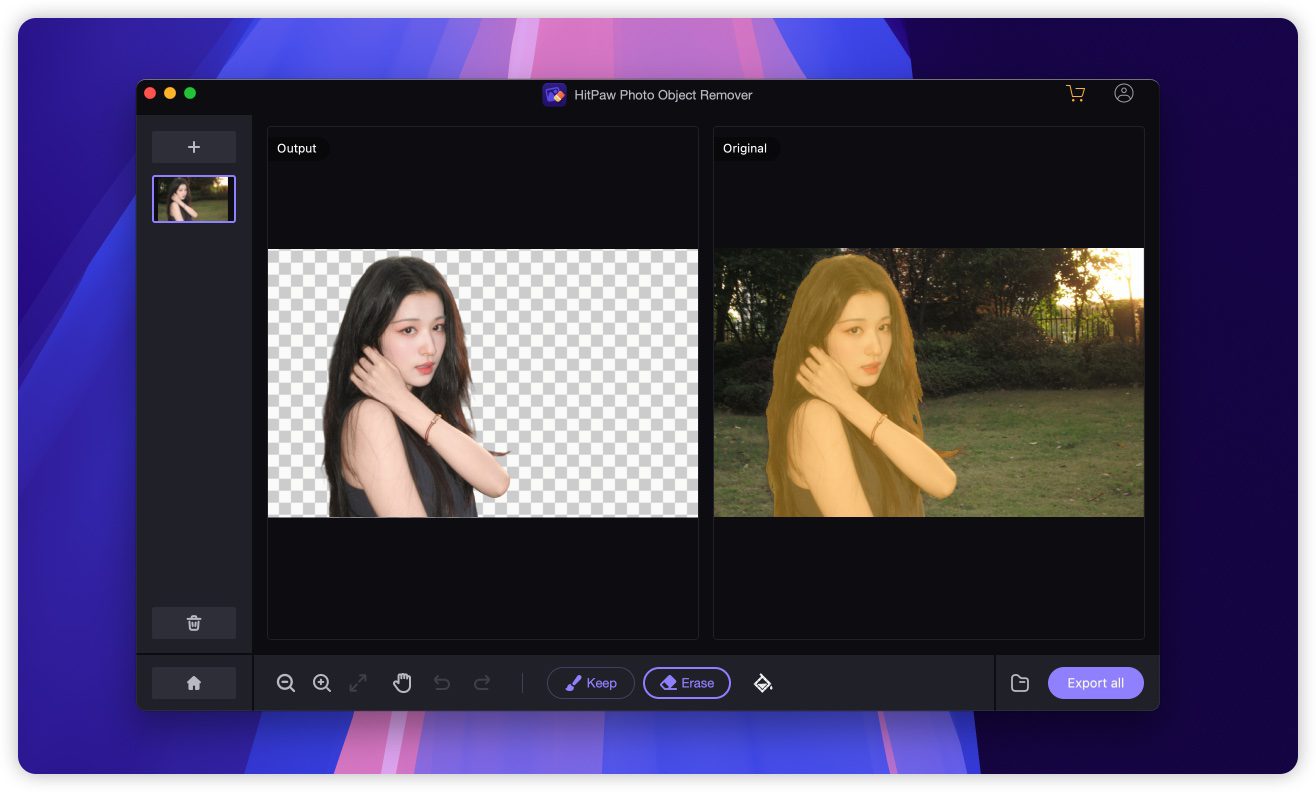The height and width of the screenshot is (792, 1316).
Task: Click the Output preview with transparent background
Action: pyautogui.click(x=483, y=383)
